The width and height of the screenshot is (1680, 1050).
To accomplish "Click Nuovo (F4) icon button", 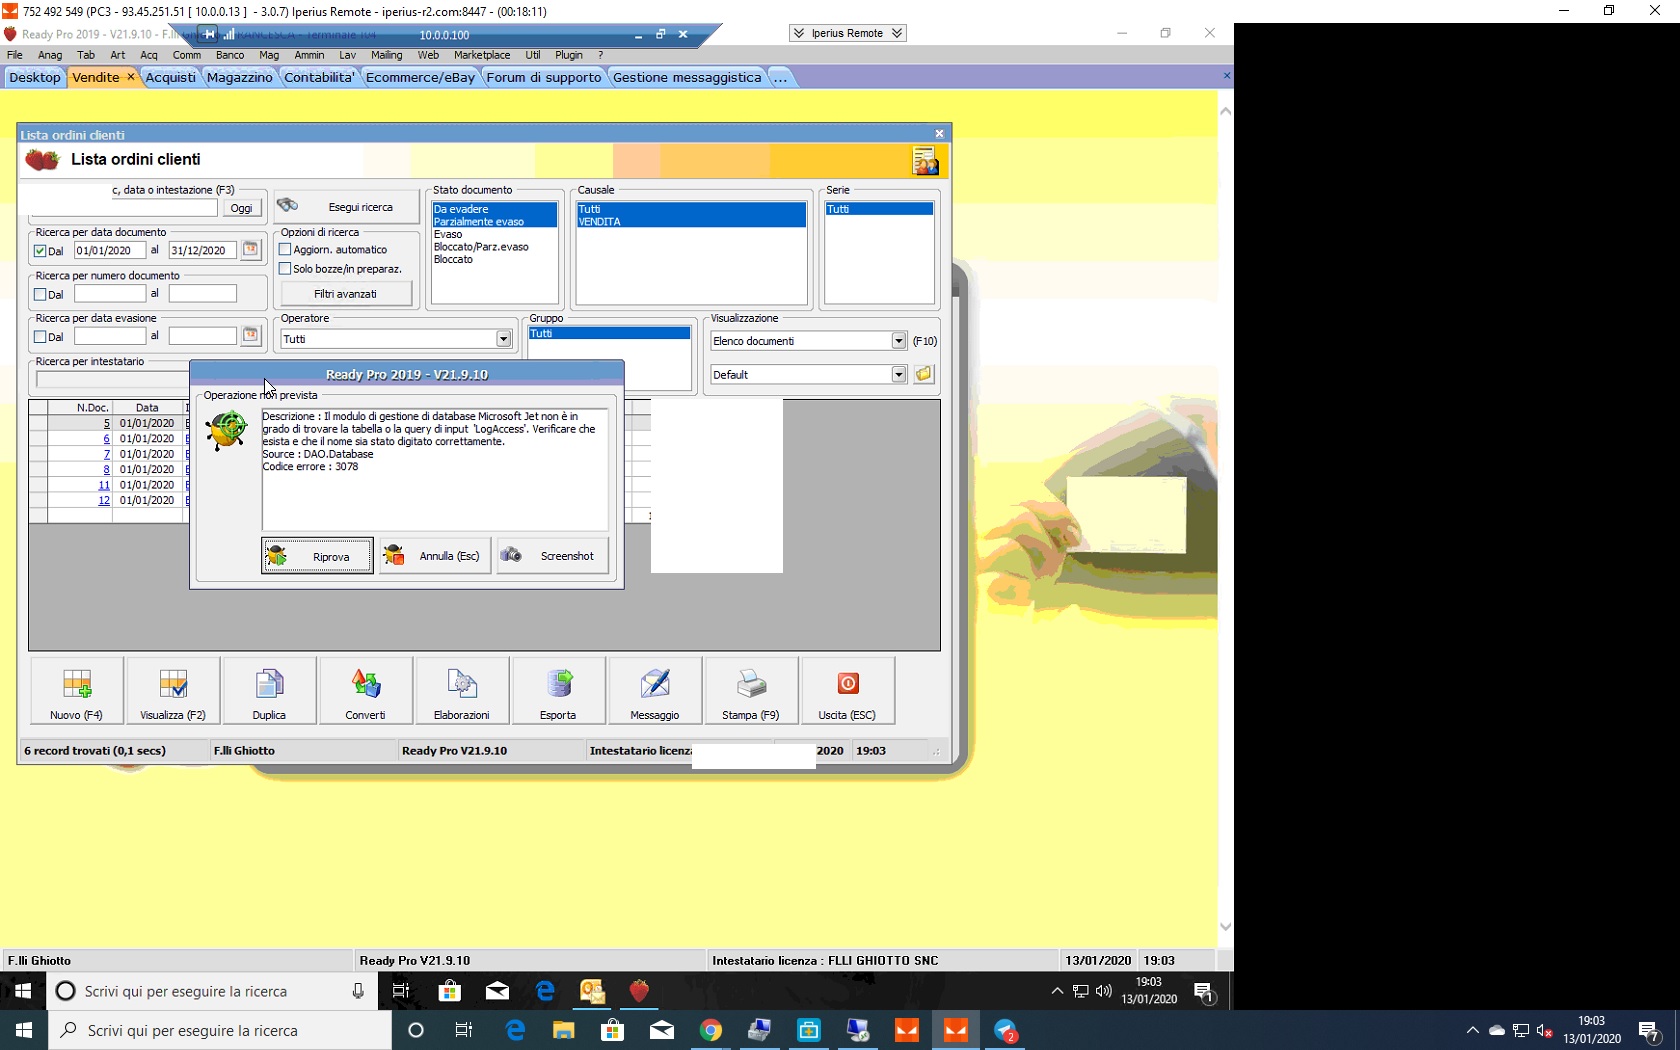I will pyautogui.click(x=77, y=691).
